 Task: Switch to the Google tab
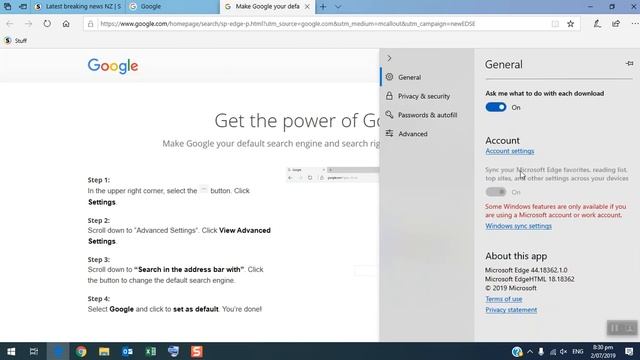point(171,7)
